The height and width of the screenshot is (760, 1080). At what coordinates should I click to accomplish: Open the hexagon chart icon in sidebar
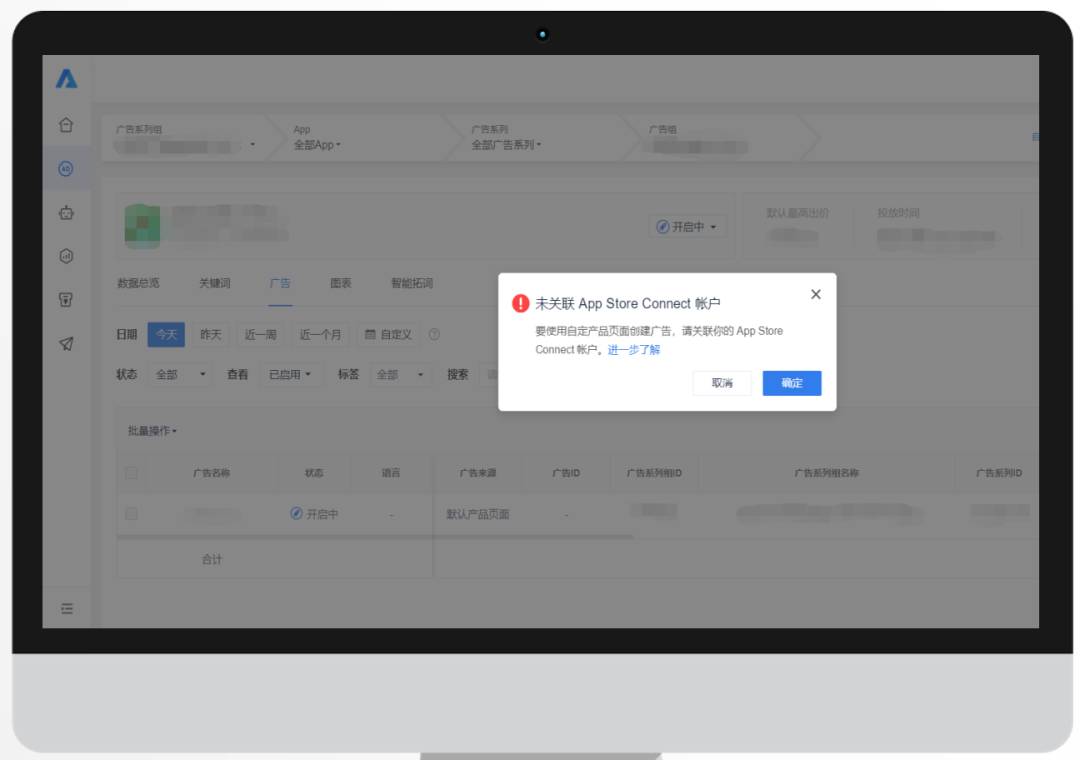(x=66, y=256)
